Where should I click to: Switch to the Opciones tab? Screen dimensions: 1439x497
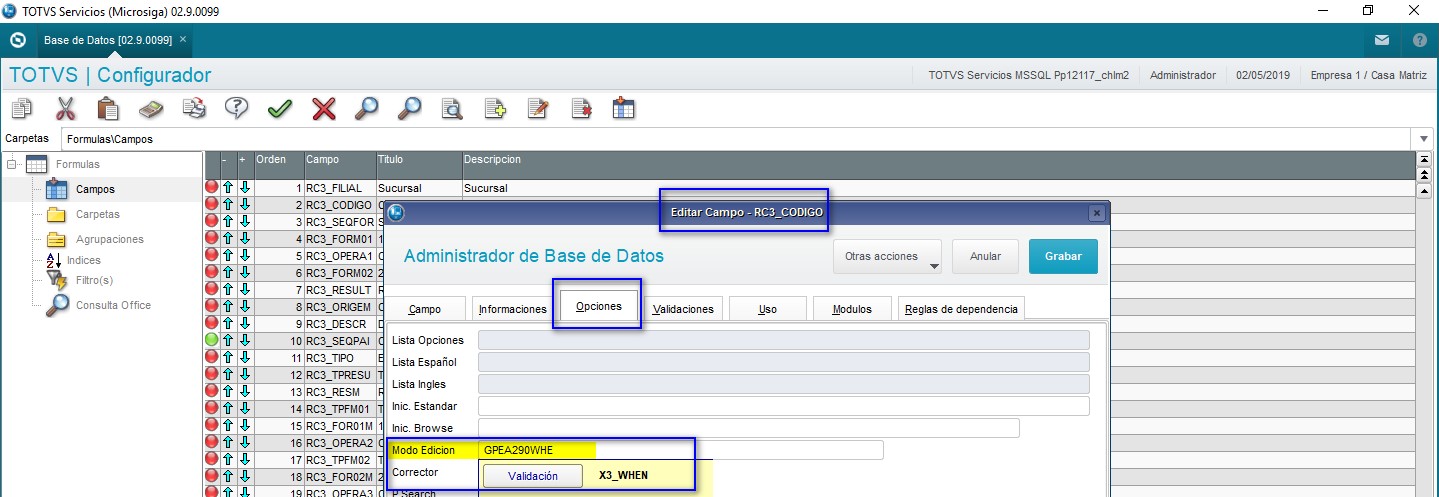(599, 307)
